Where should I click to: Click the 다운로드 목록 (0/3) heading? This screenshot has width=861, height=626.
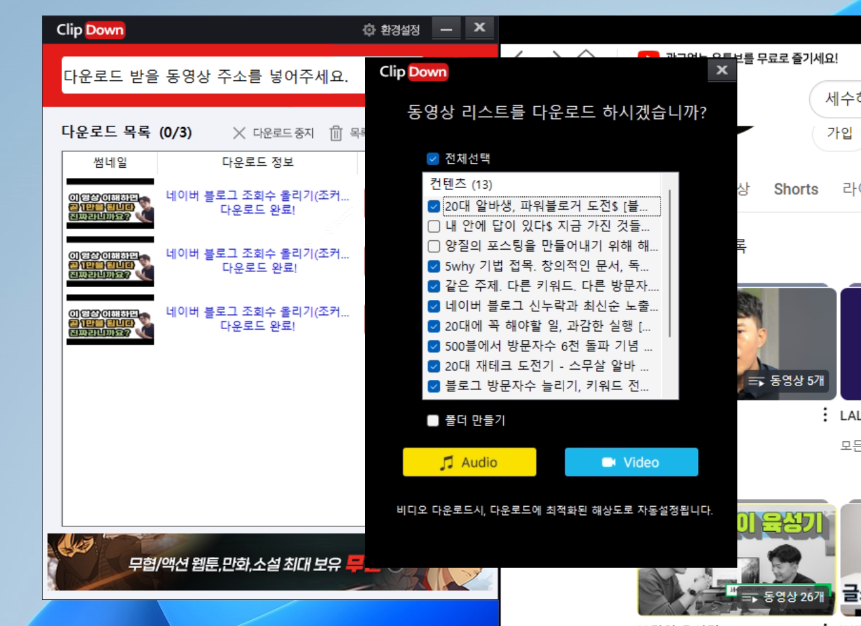click(126, 132)
